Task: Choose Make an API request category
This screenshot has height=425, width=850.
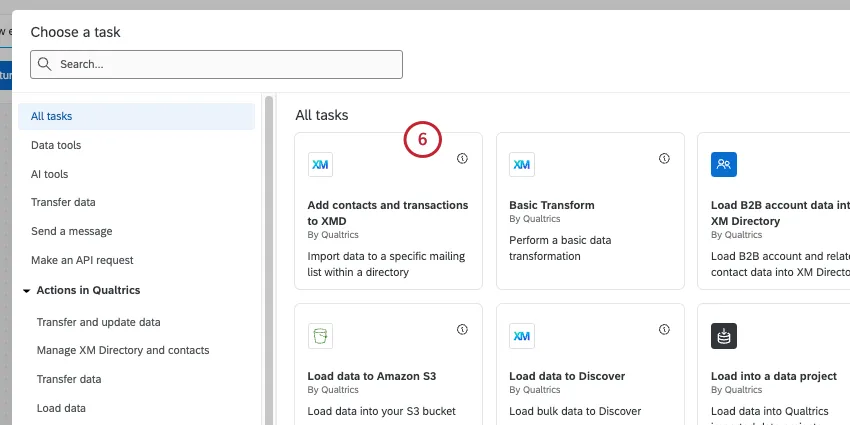Action: (x=82, y=260)
